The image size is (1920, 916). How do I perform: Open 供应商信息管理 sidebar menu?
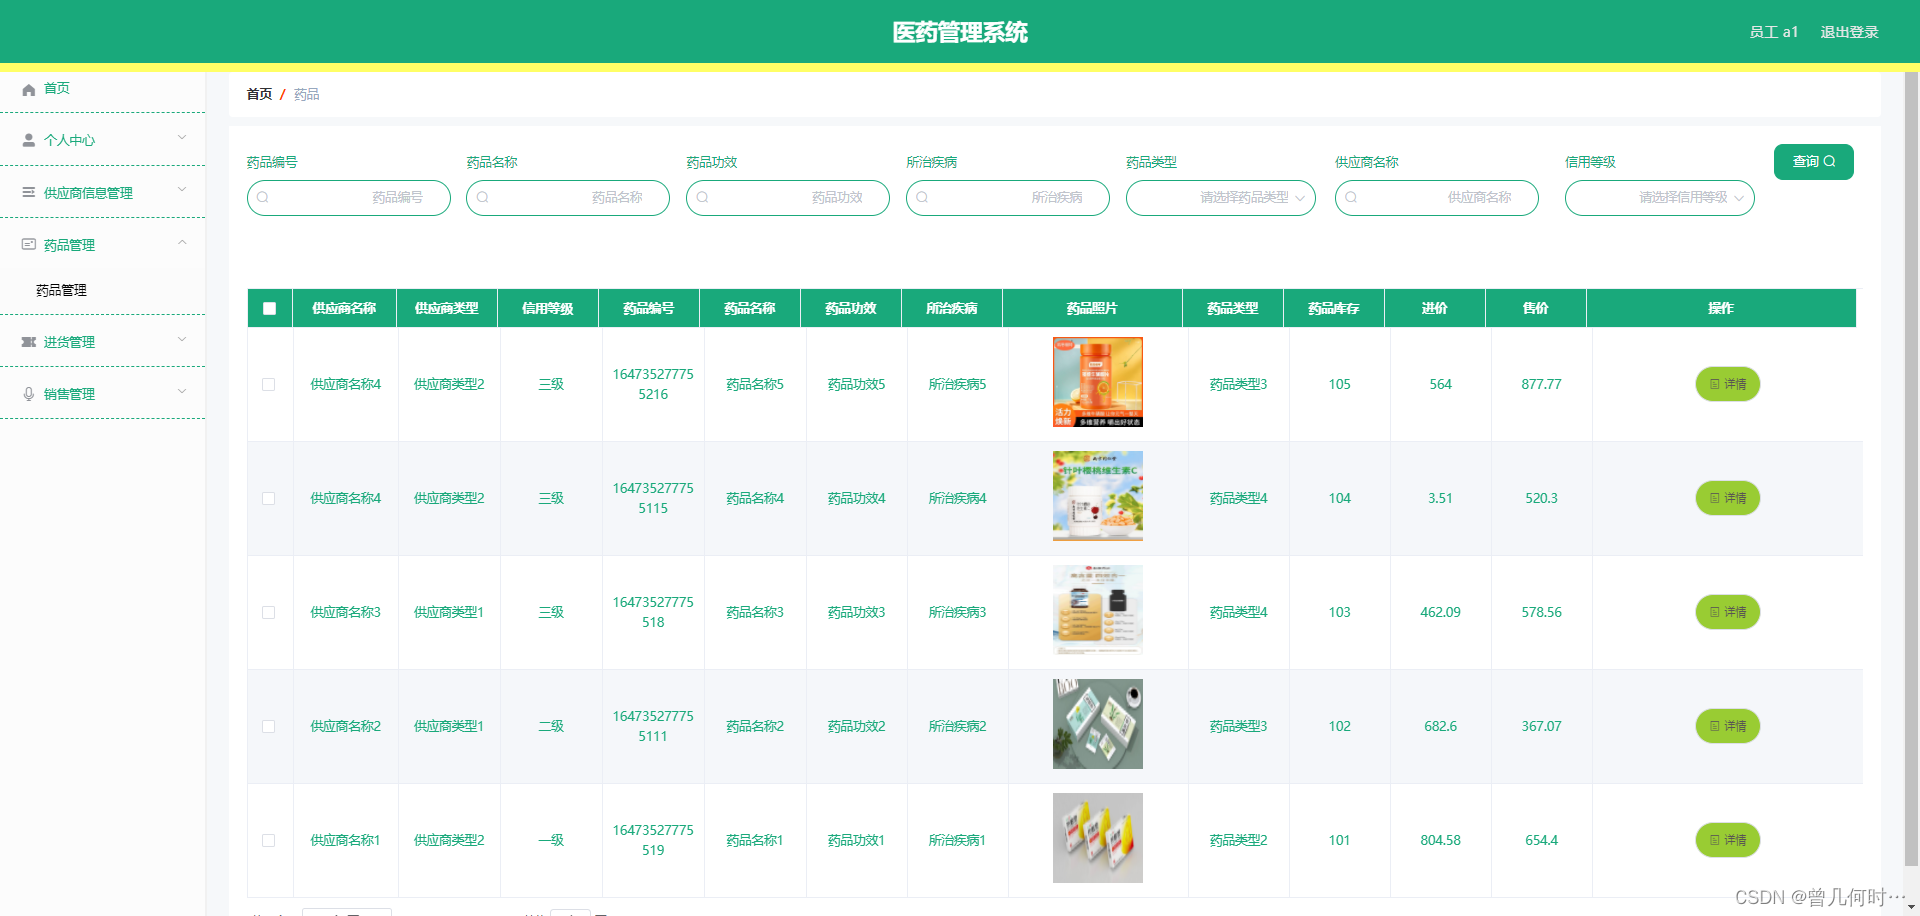pos(103,193)
